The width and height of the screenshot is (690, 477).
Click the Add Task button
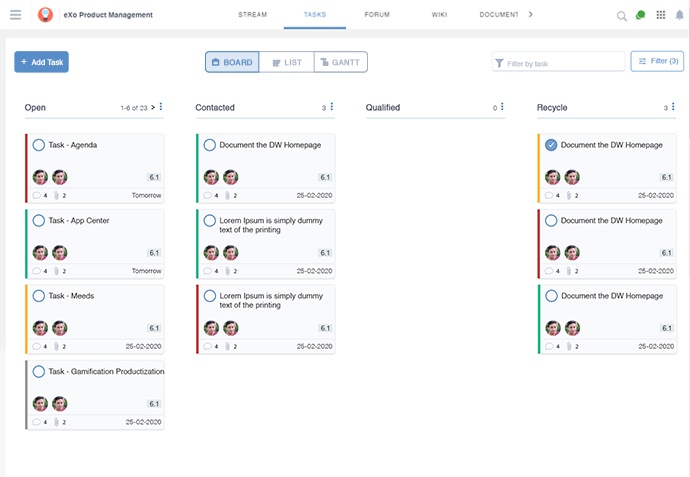41,62
